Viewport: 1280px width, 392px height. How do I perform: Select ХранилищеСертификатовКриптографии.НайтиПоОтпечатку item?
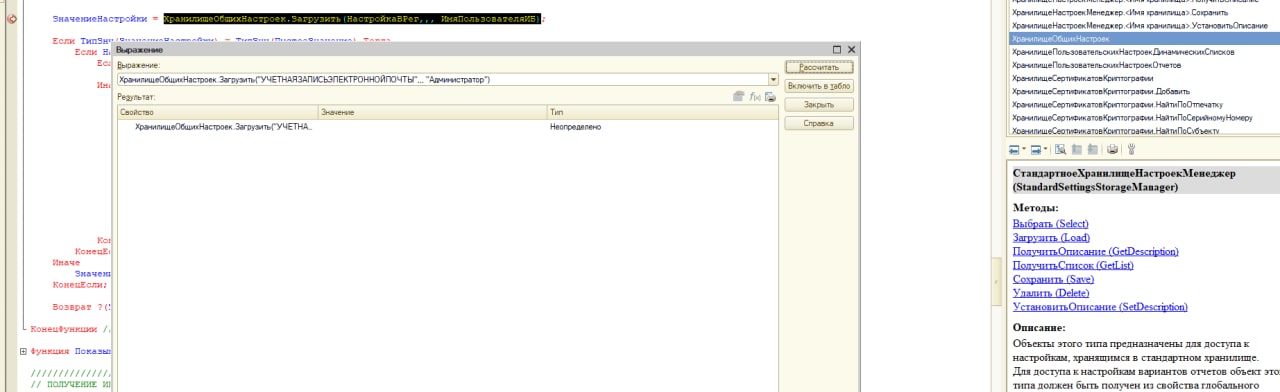click(x=1116, y=104)
